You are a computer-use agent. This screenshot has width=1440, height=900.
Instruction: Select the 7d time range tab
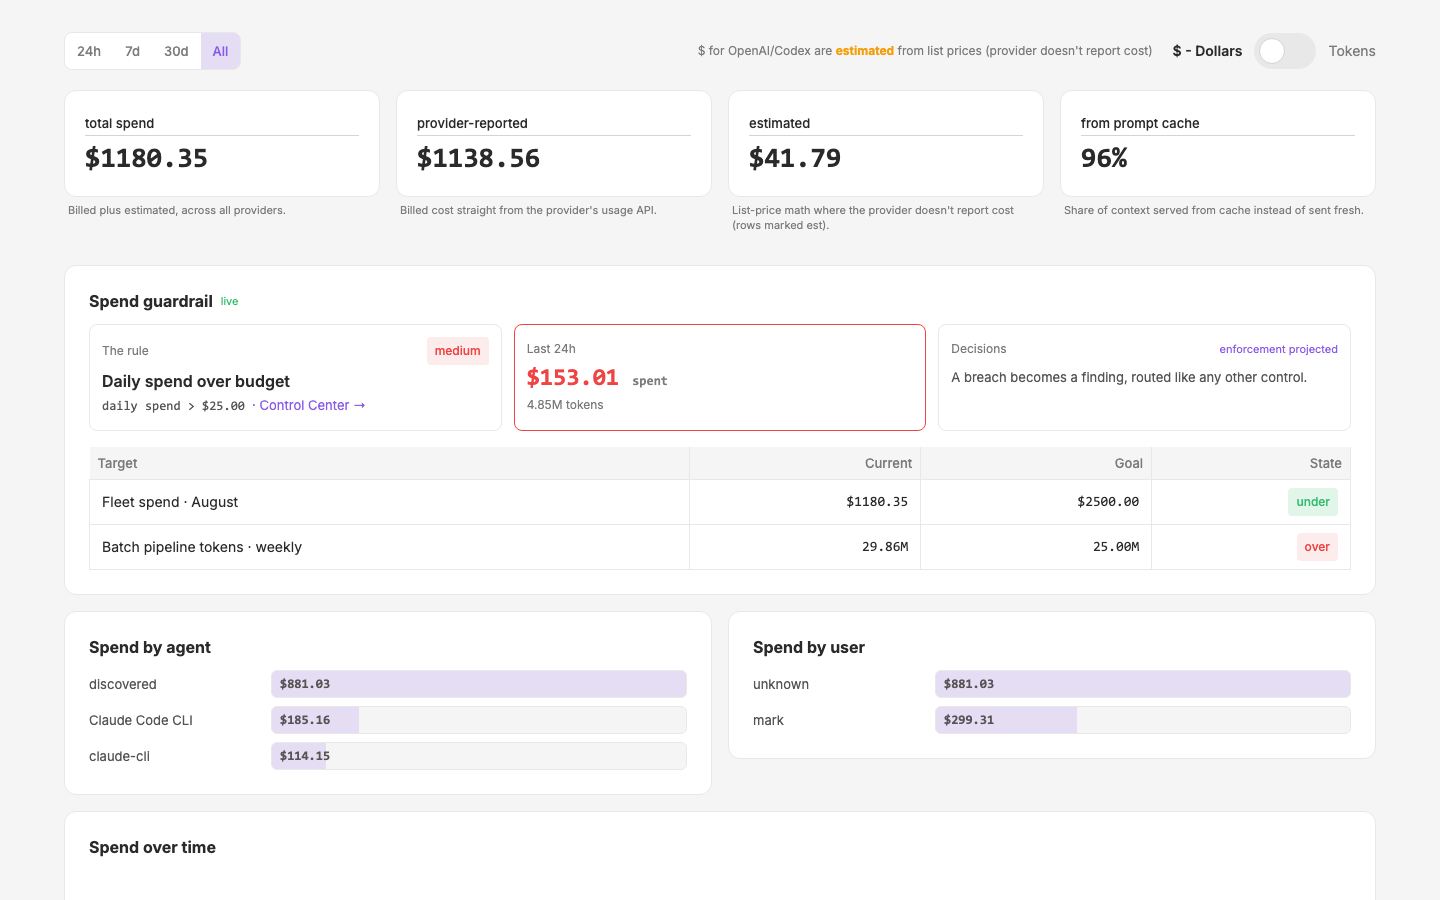tap(132, 51)
